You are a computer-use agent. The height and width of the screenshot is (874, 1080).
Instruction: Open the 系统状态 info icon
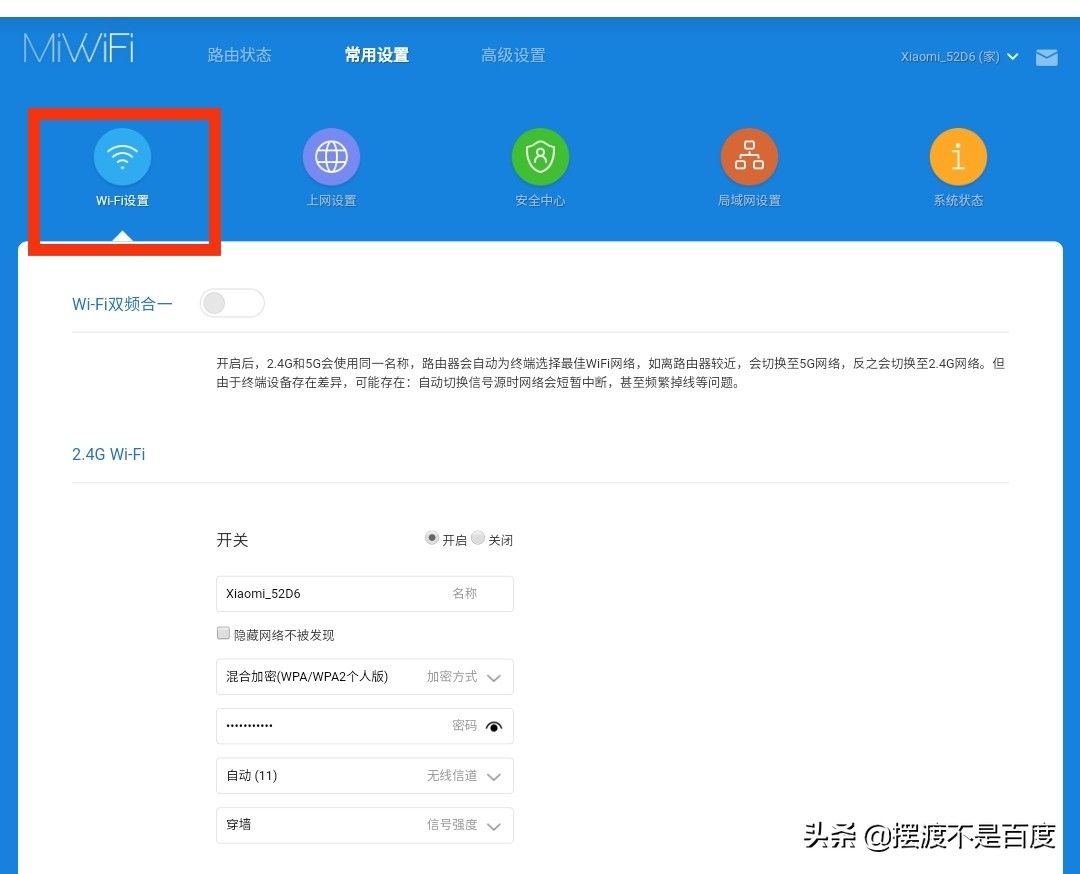click(958, 157)
